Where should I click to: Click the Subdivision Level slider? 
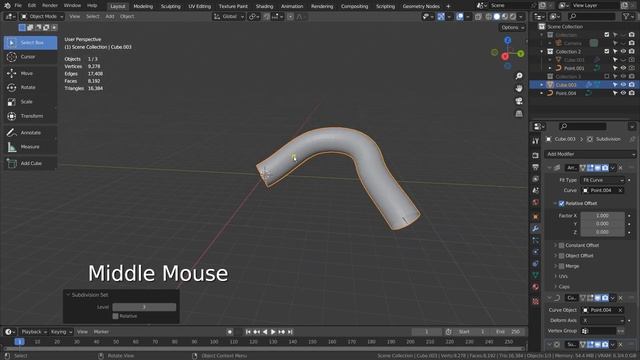coord(144,307)
